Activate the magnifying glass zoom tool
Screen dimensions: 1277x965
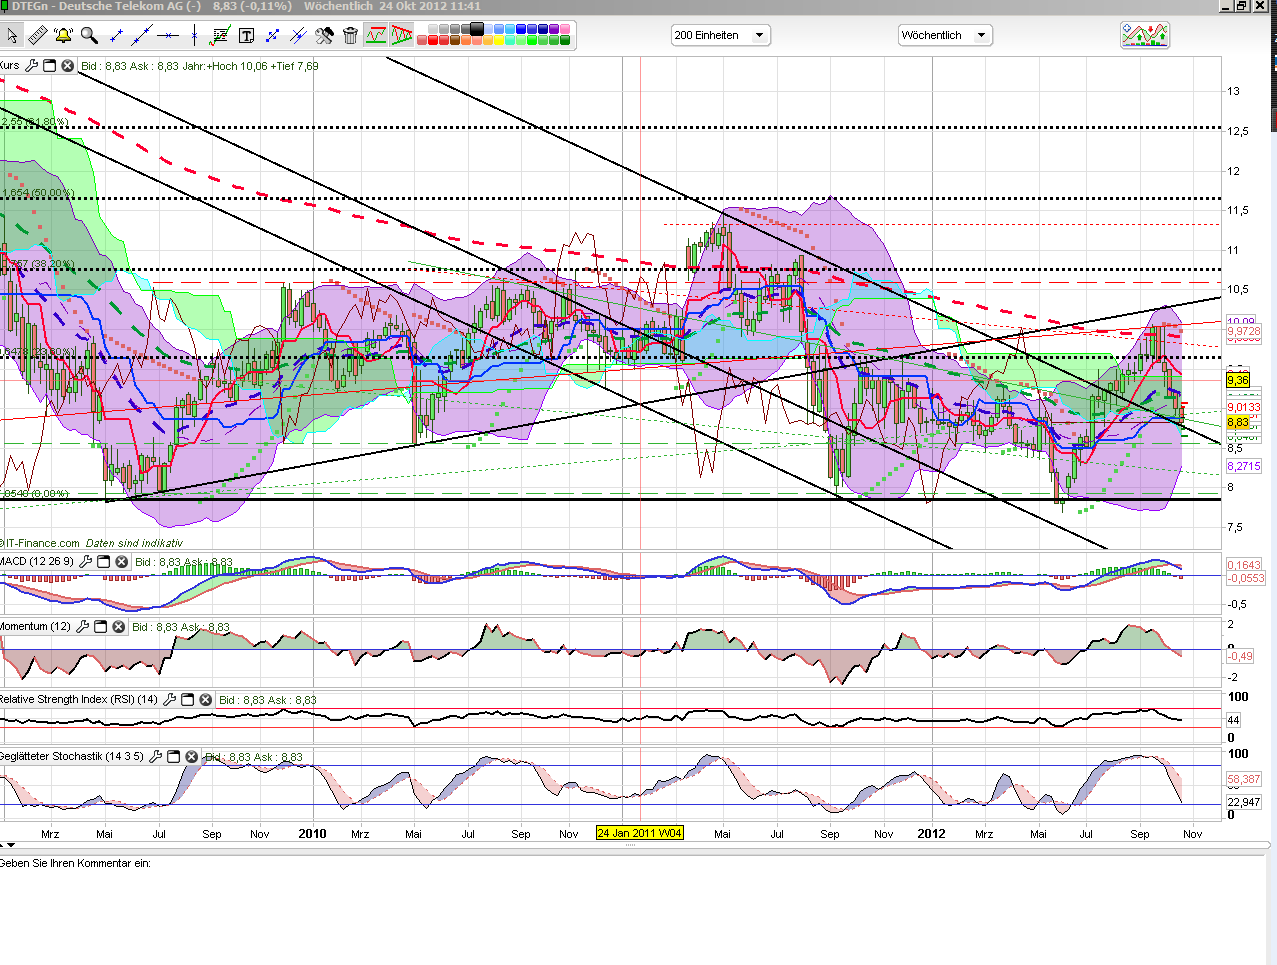point(89,36)
